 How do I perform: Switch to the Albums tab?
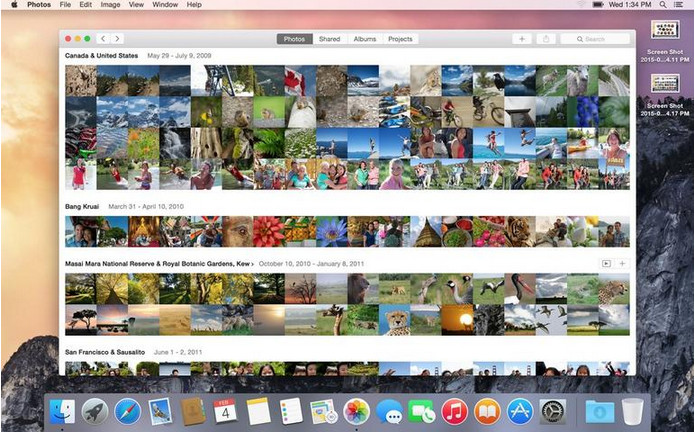(x=365, y=39)
